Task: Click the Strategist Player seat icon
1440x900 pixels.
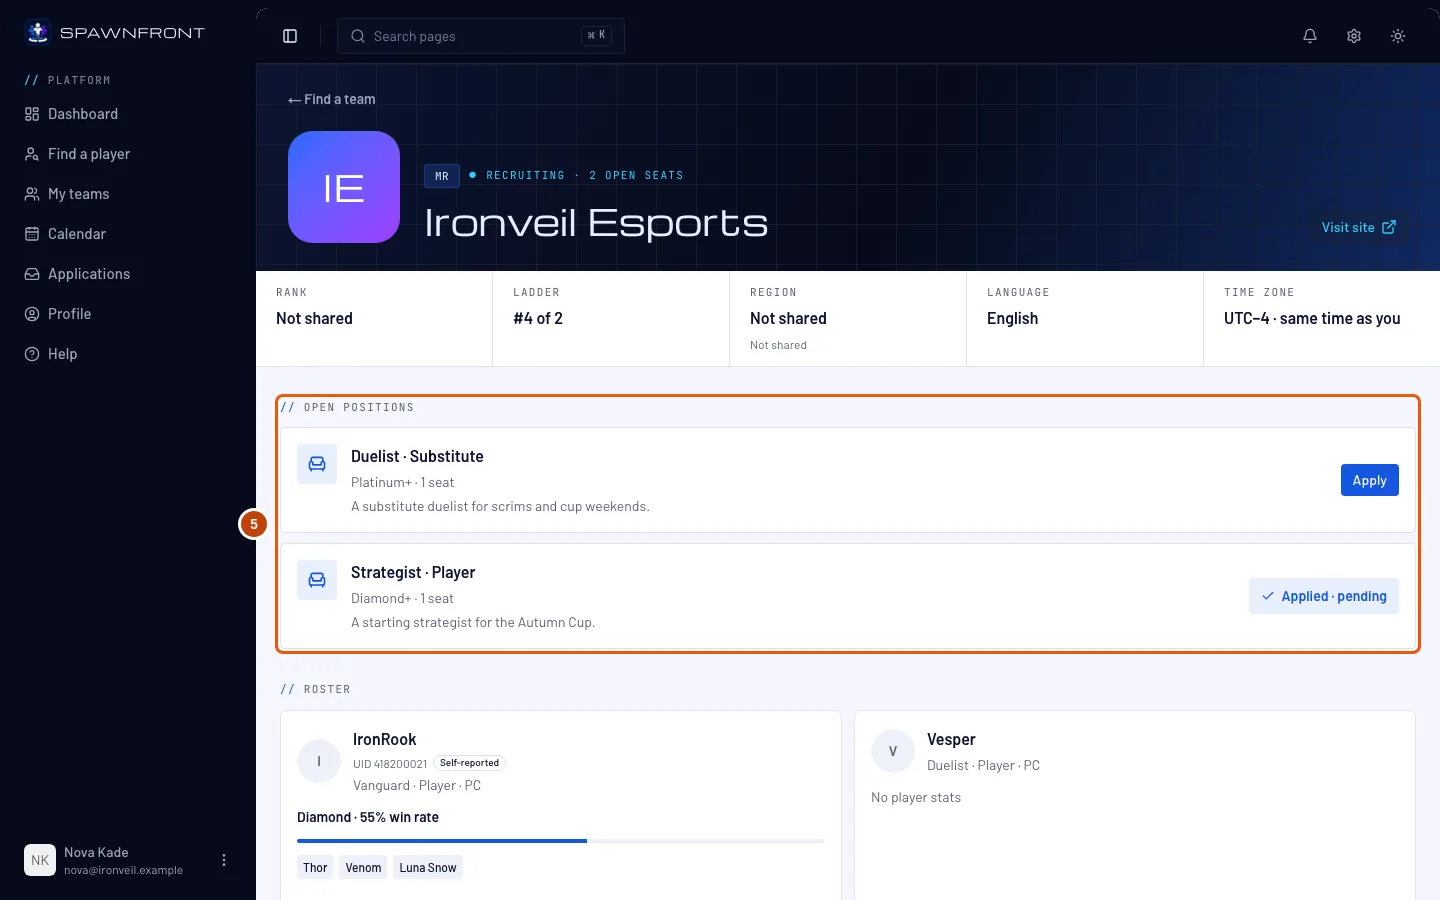Action: point(317,580)
